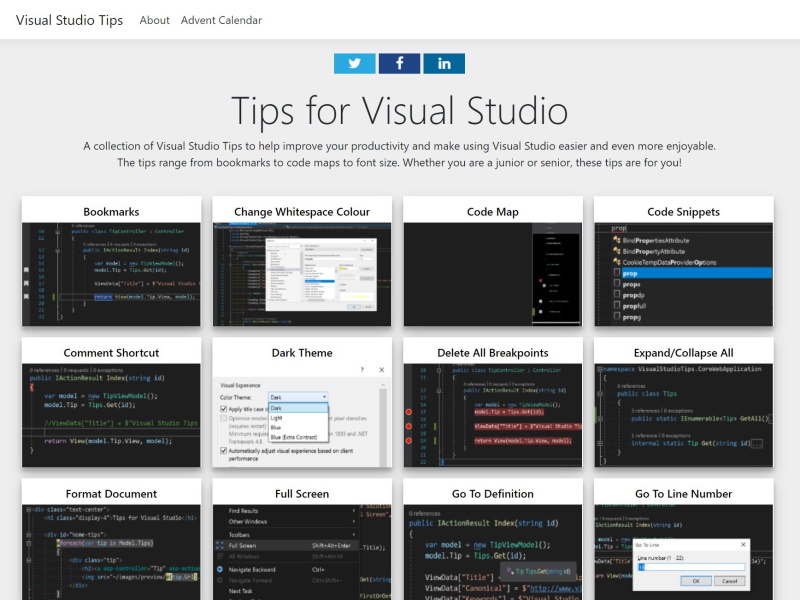Share the page on LinkedIn
Viewport: 800px width, 600px height.
click(444, 63)
